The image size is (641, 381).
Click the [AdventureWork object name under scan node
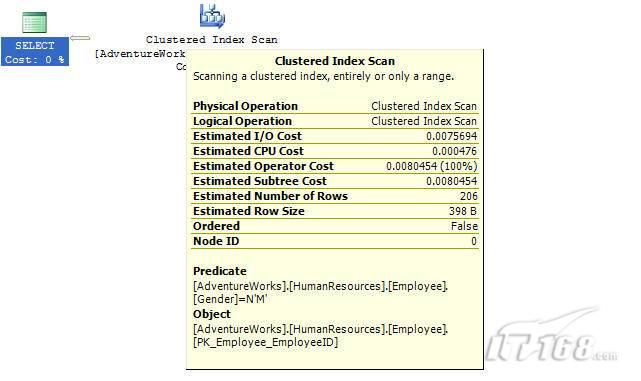tap(140, 54)
